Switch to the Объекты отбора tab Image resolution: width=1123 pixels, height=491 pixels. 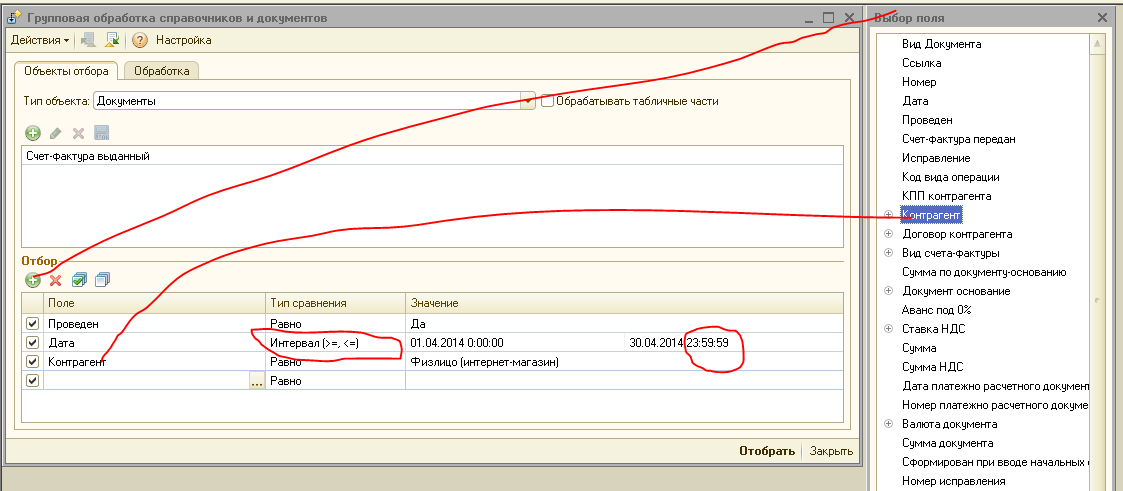[x=67, y=72]
